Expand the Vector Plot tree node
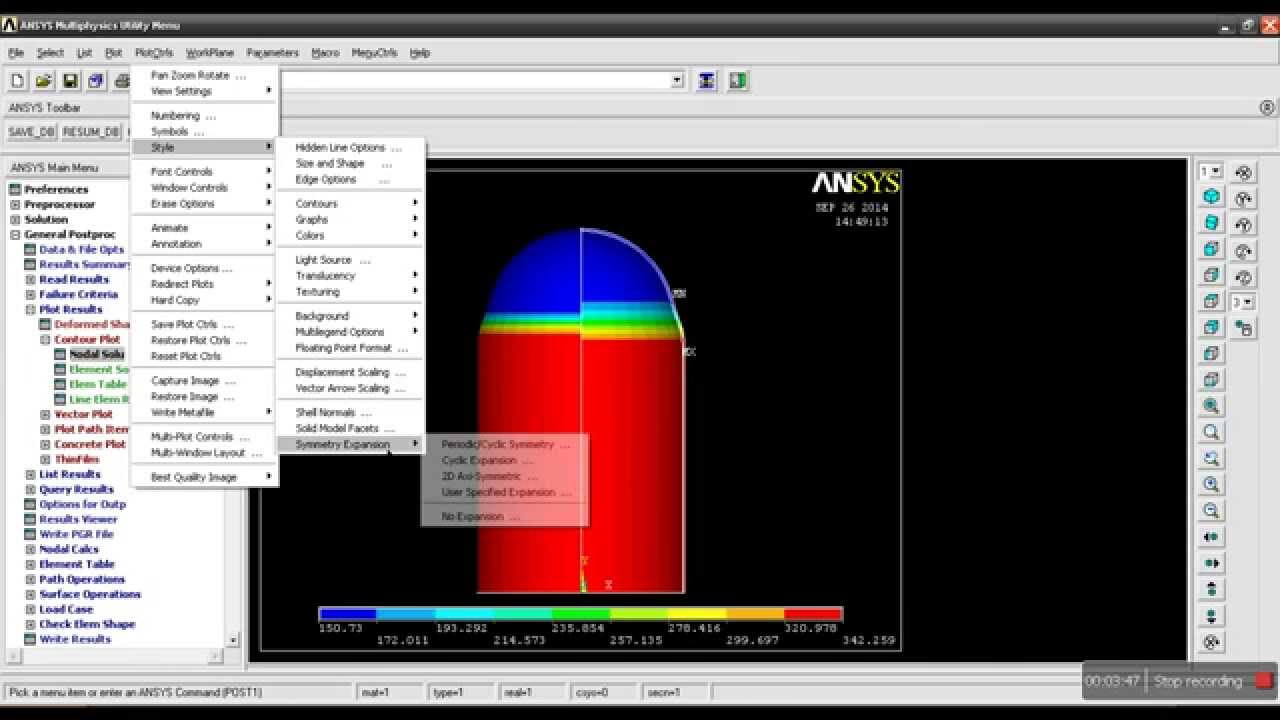Viewport: 1280px width, 720px height. [x=45, y=414]
